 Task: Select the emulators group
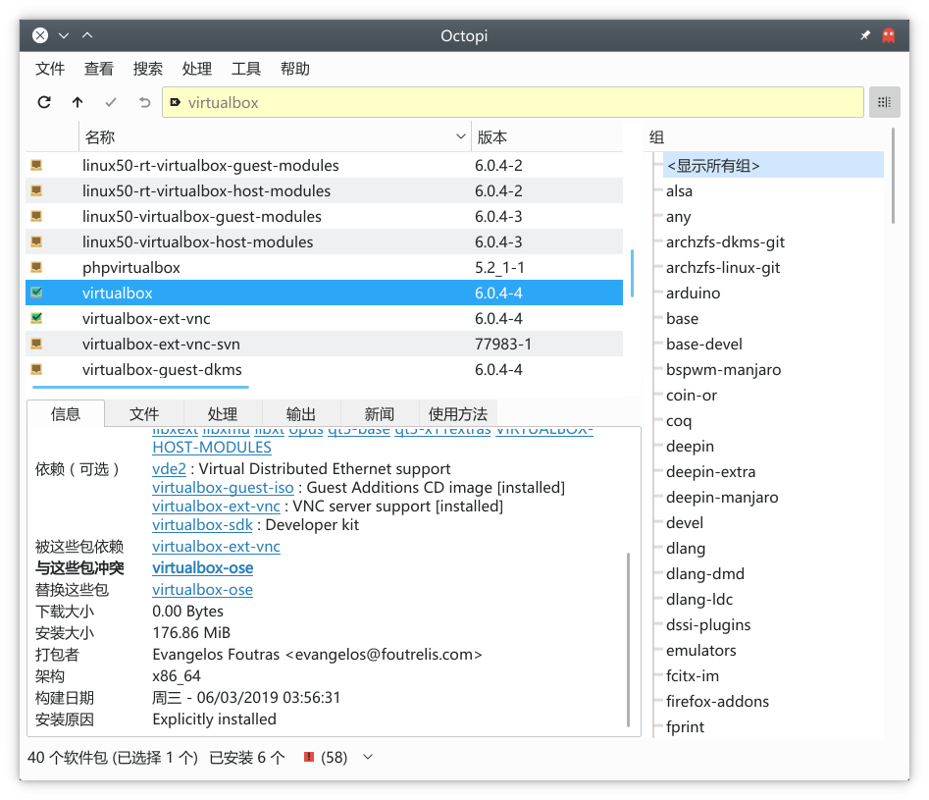coord(701,650)
